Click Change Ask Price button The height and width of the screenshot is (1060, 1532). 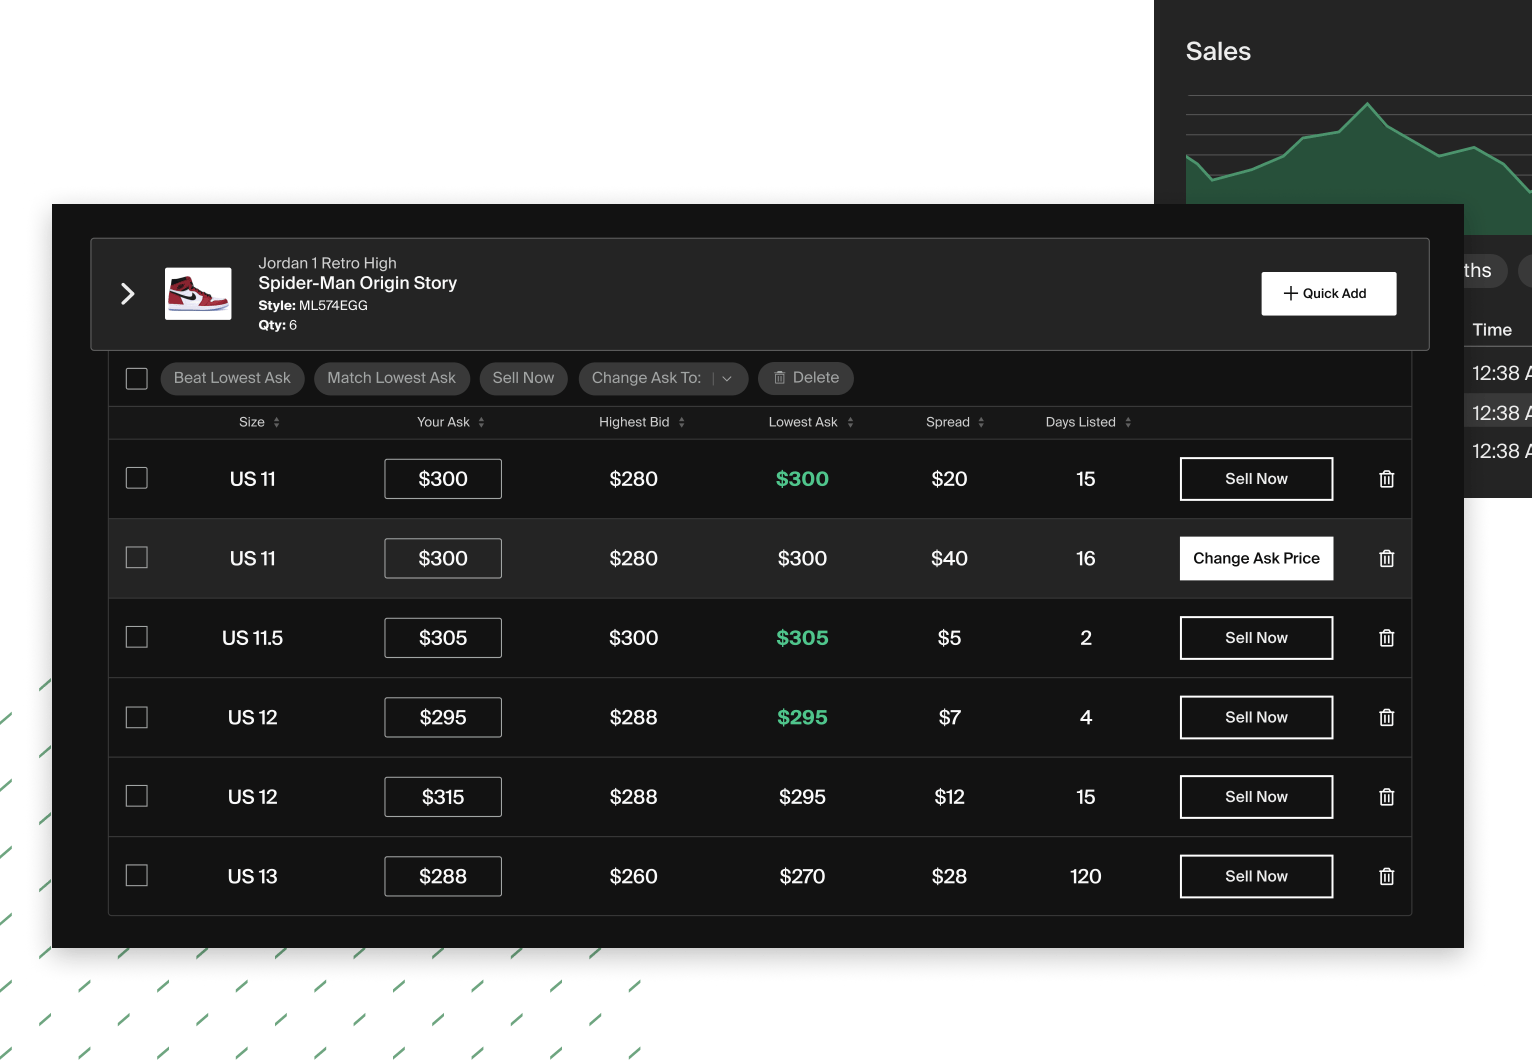1256,558
